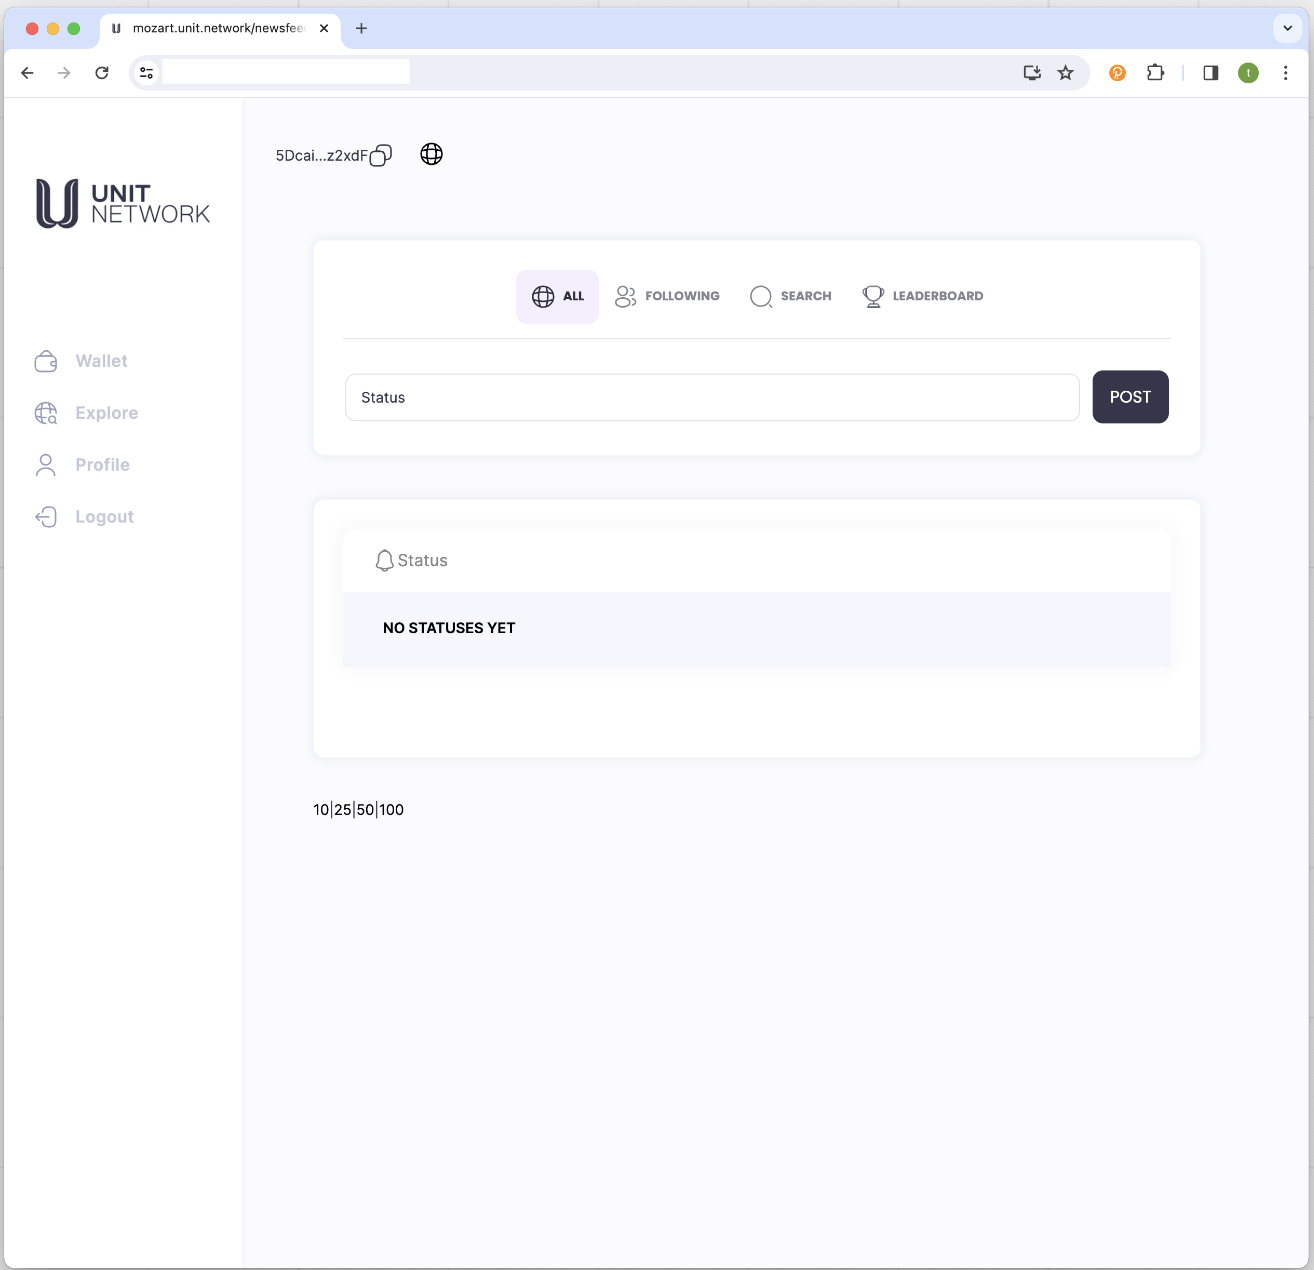This screenshot has width=1314, height=1270.
Task: Bookmark this page with the star icon
Action: click(1066, 73)
